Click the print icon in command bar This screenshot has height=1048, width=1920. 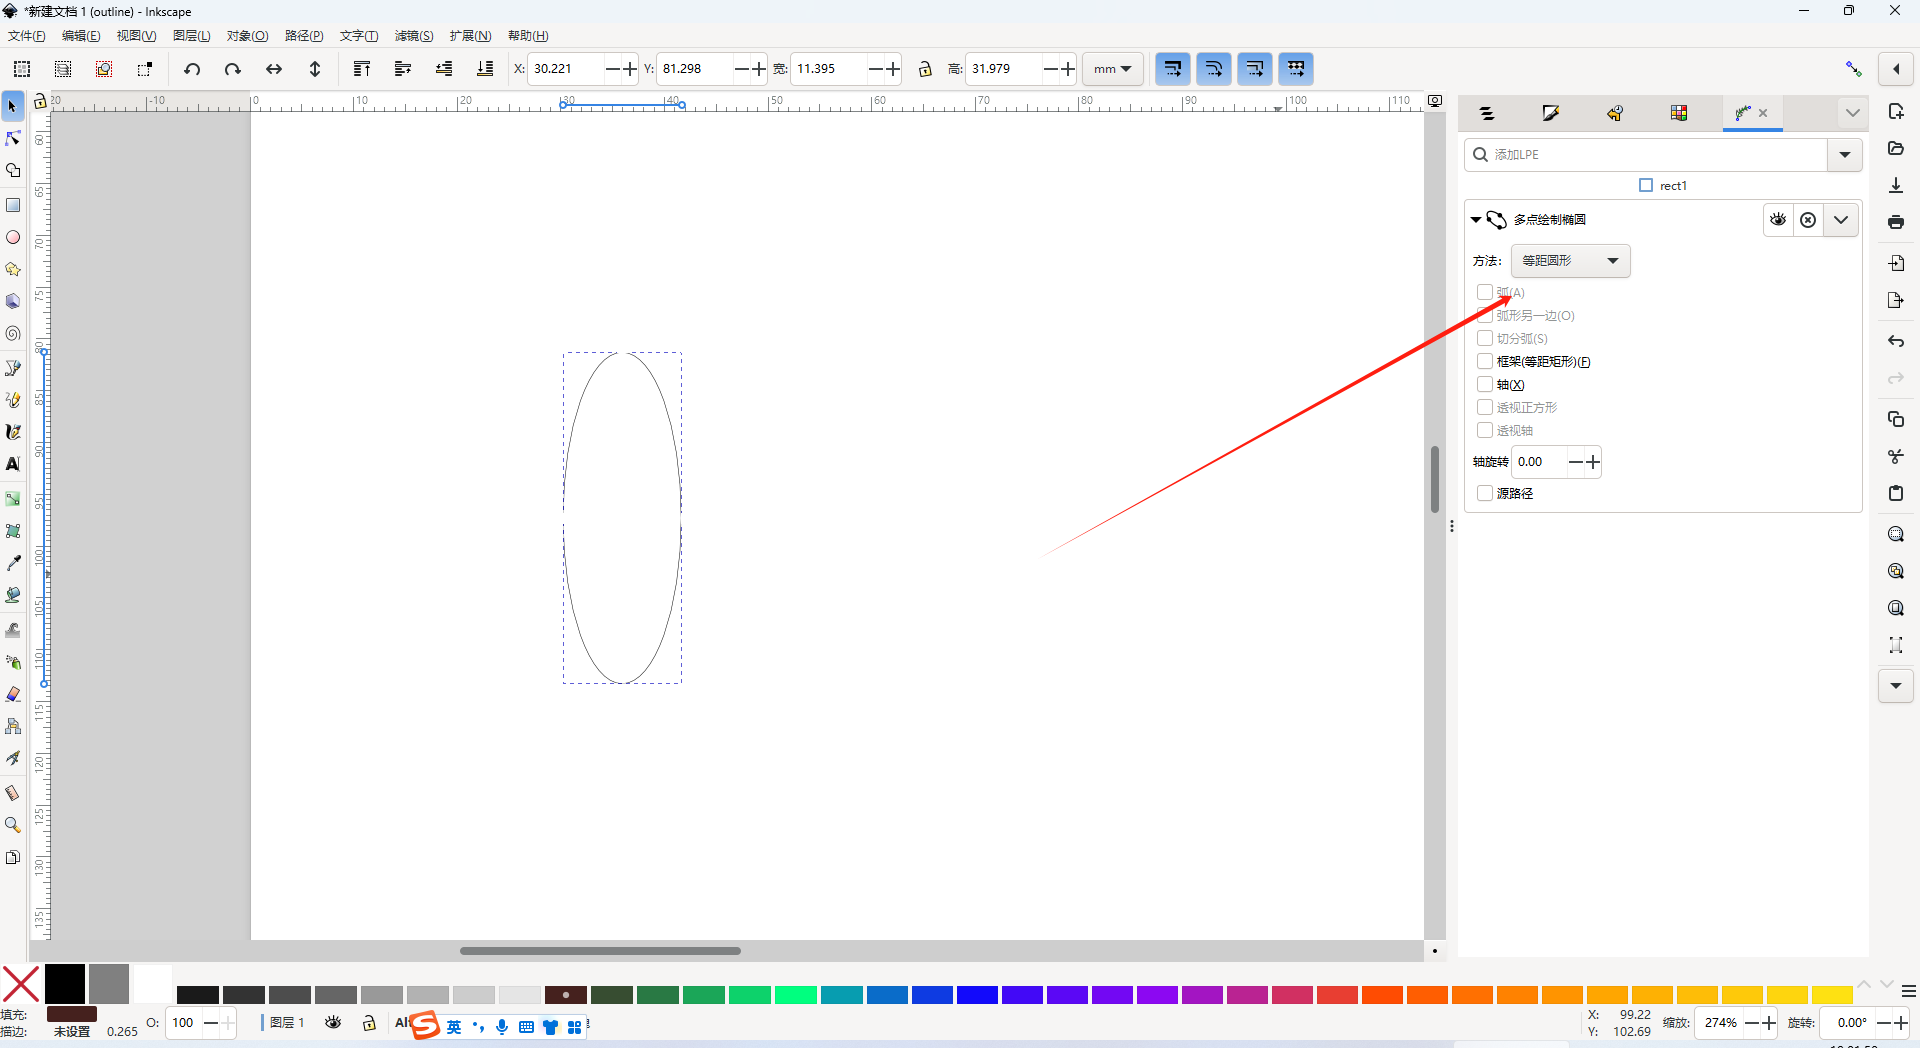click(1895, 222)
